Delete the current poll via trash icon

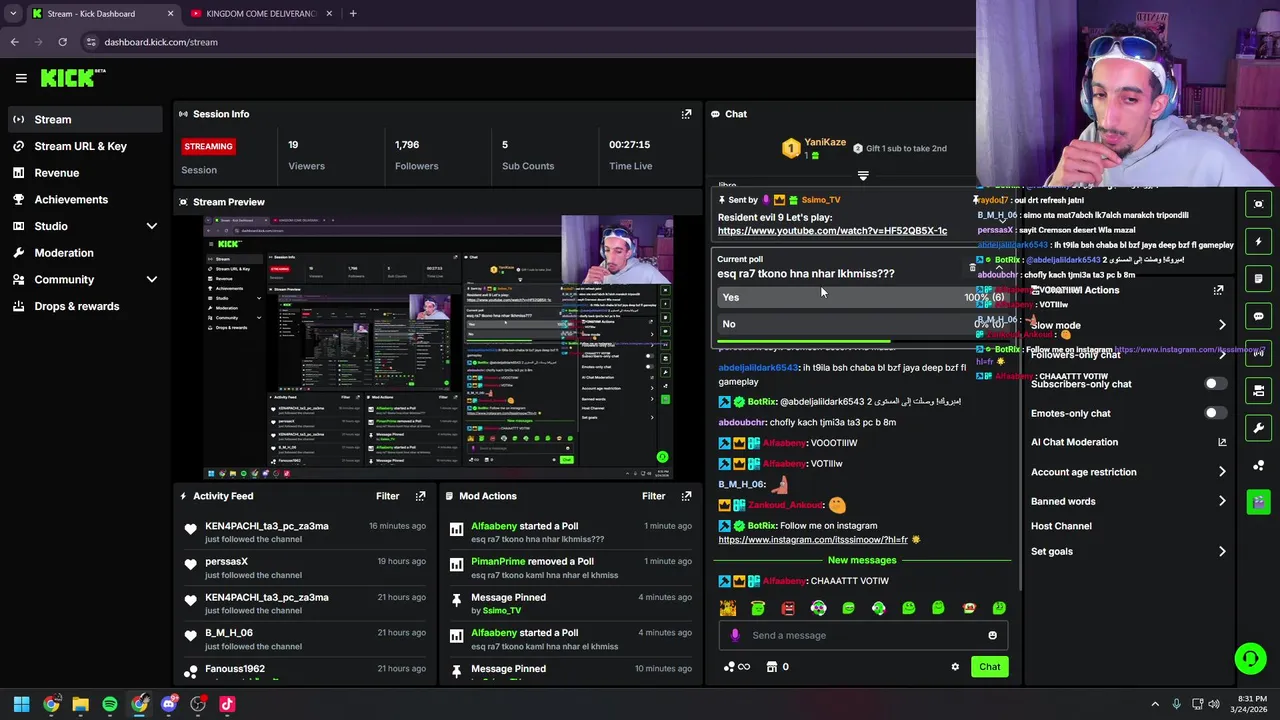pos(972,268)
